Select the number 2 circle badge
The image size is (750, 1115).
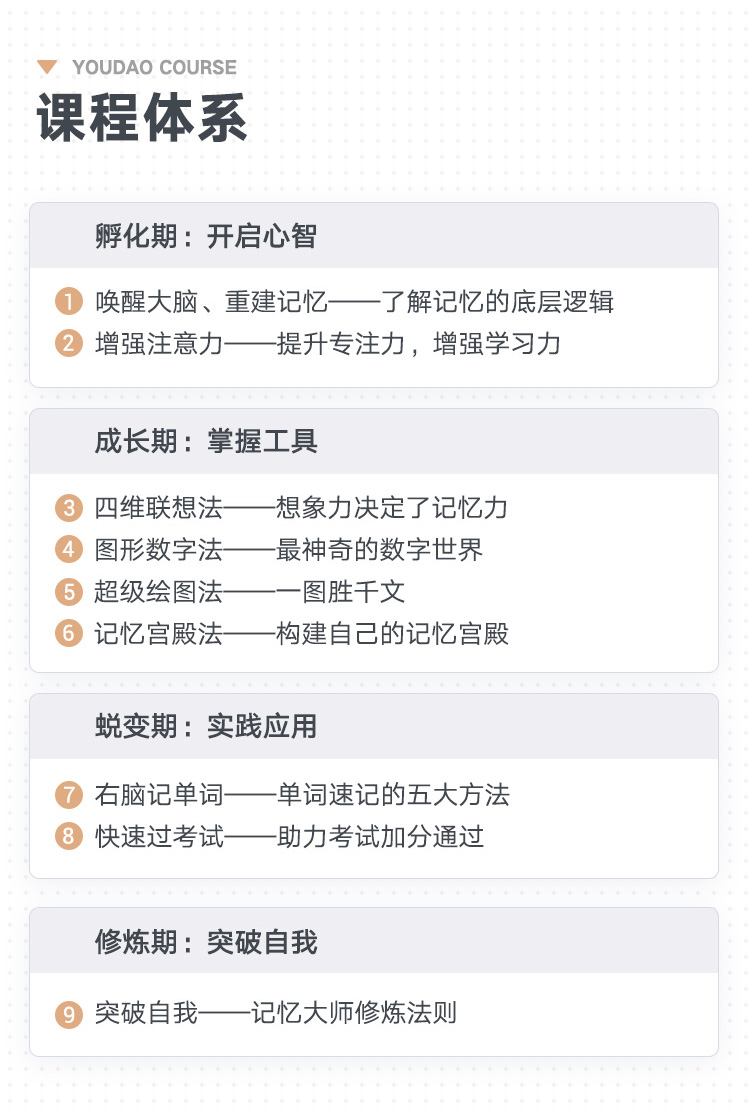pyautogui.click(x=68, y=343)
